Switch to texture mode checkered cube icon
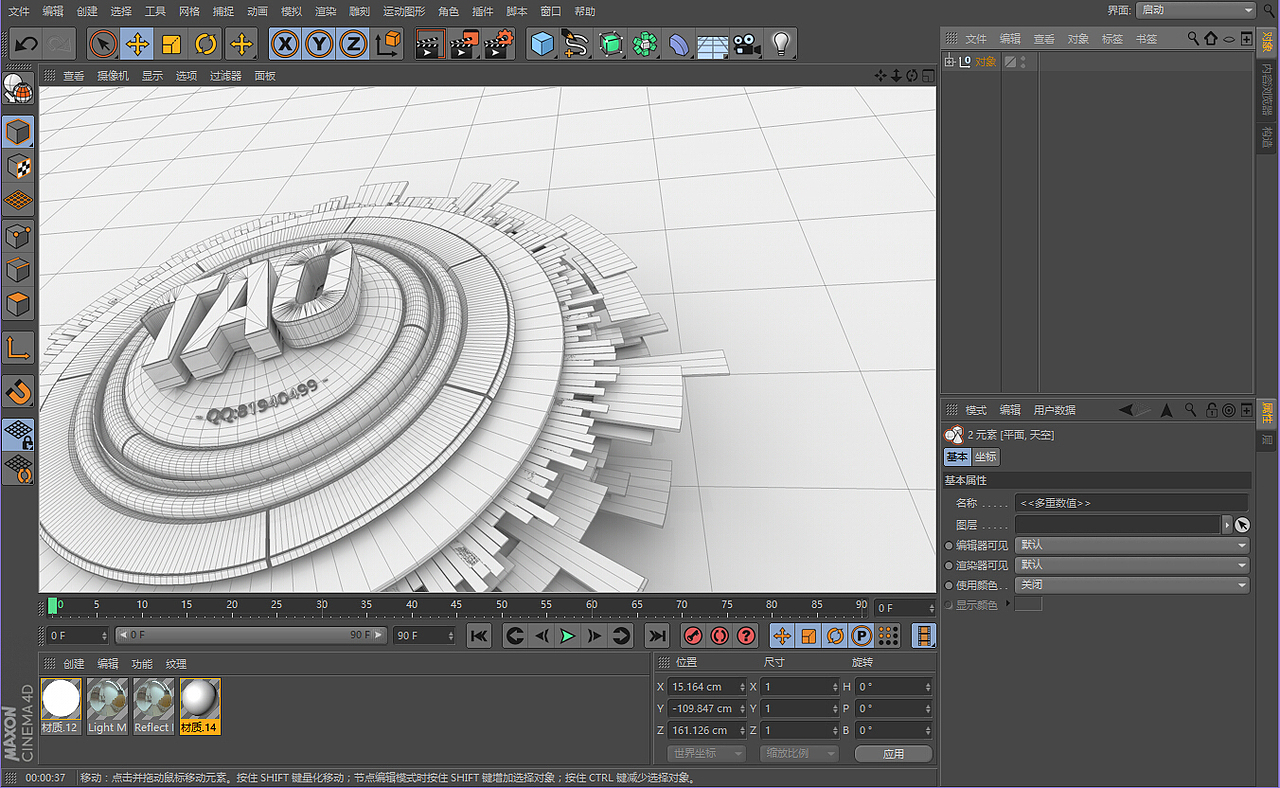The height and width of the screenshot is (788, 1280). (x=18, y=166)
